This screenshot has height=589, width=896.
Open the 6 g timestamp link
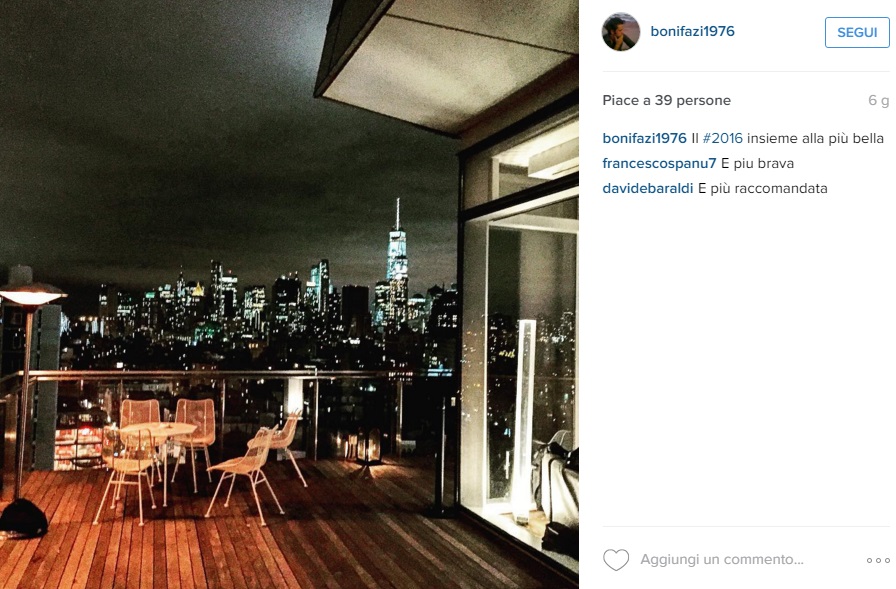(x=879, y=101)
